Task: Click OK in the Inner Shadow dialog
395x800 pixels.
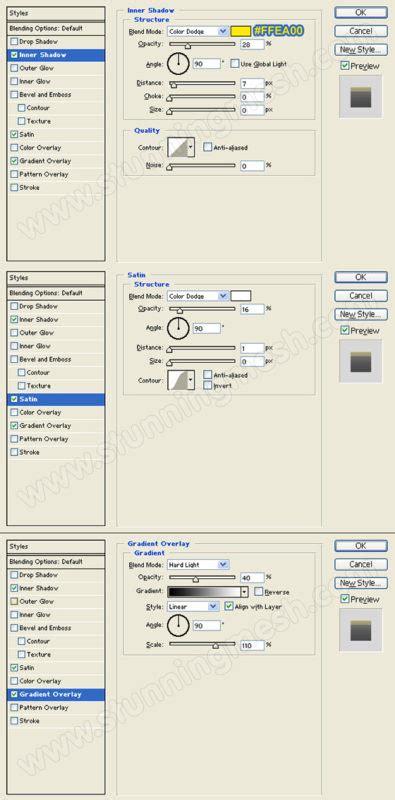Action: point(361,12)
